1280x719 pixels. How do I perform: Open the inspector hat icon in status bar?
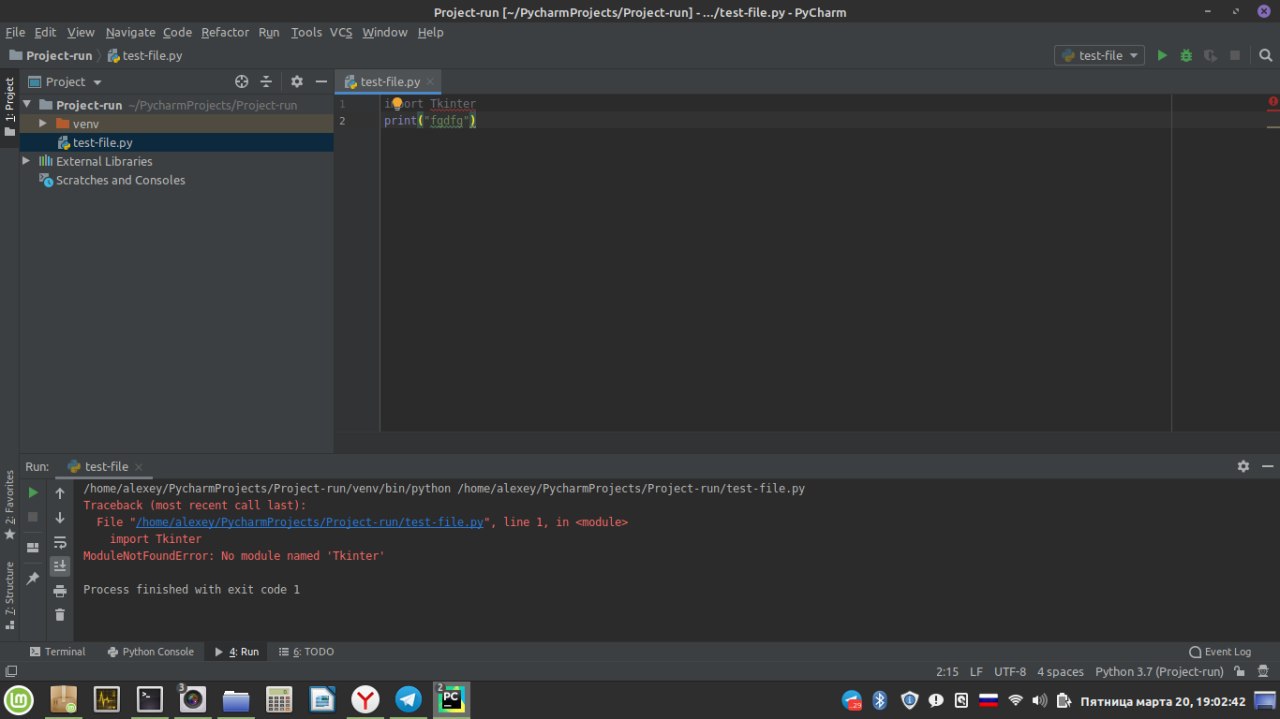1264,672
